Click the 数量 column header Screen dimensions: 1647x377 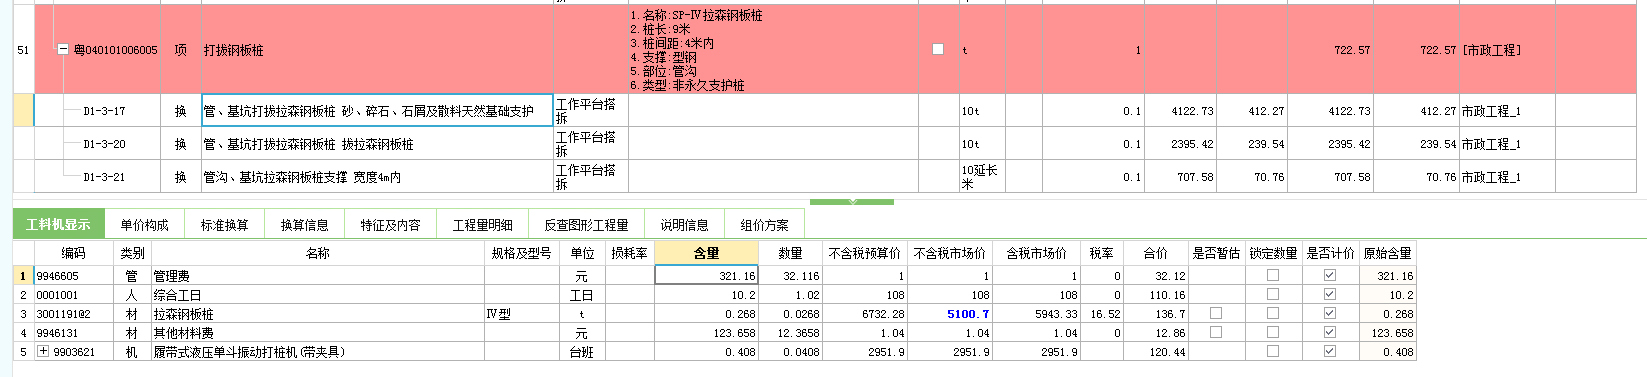pos(790,253)
